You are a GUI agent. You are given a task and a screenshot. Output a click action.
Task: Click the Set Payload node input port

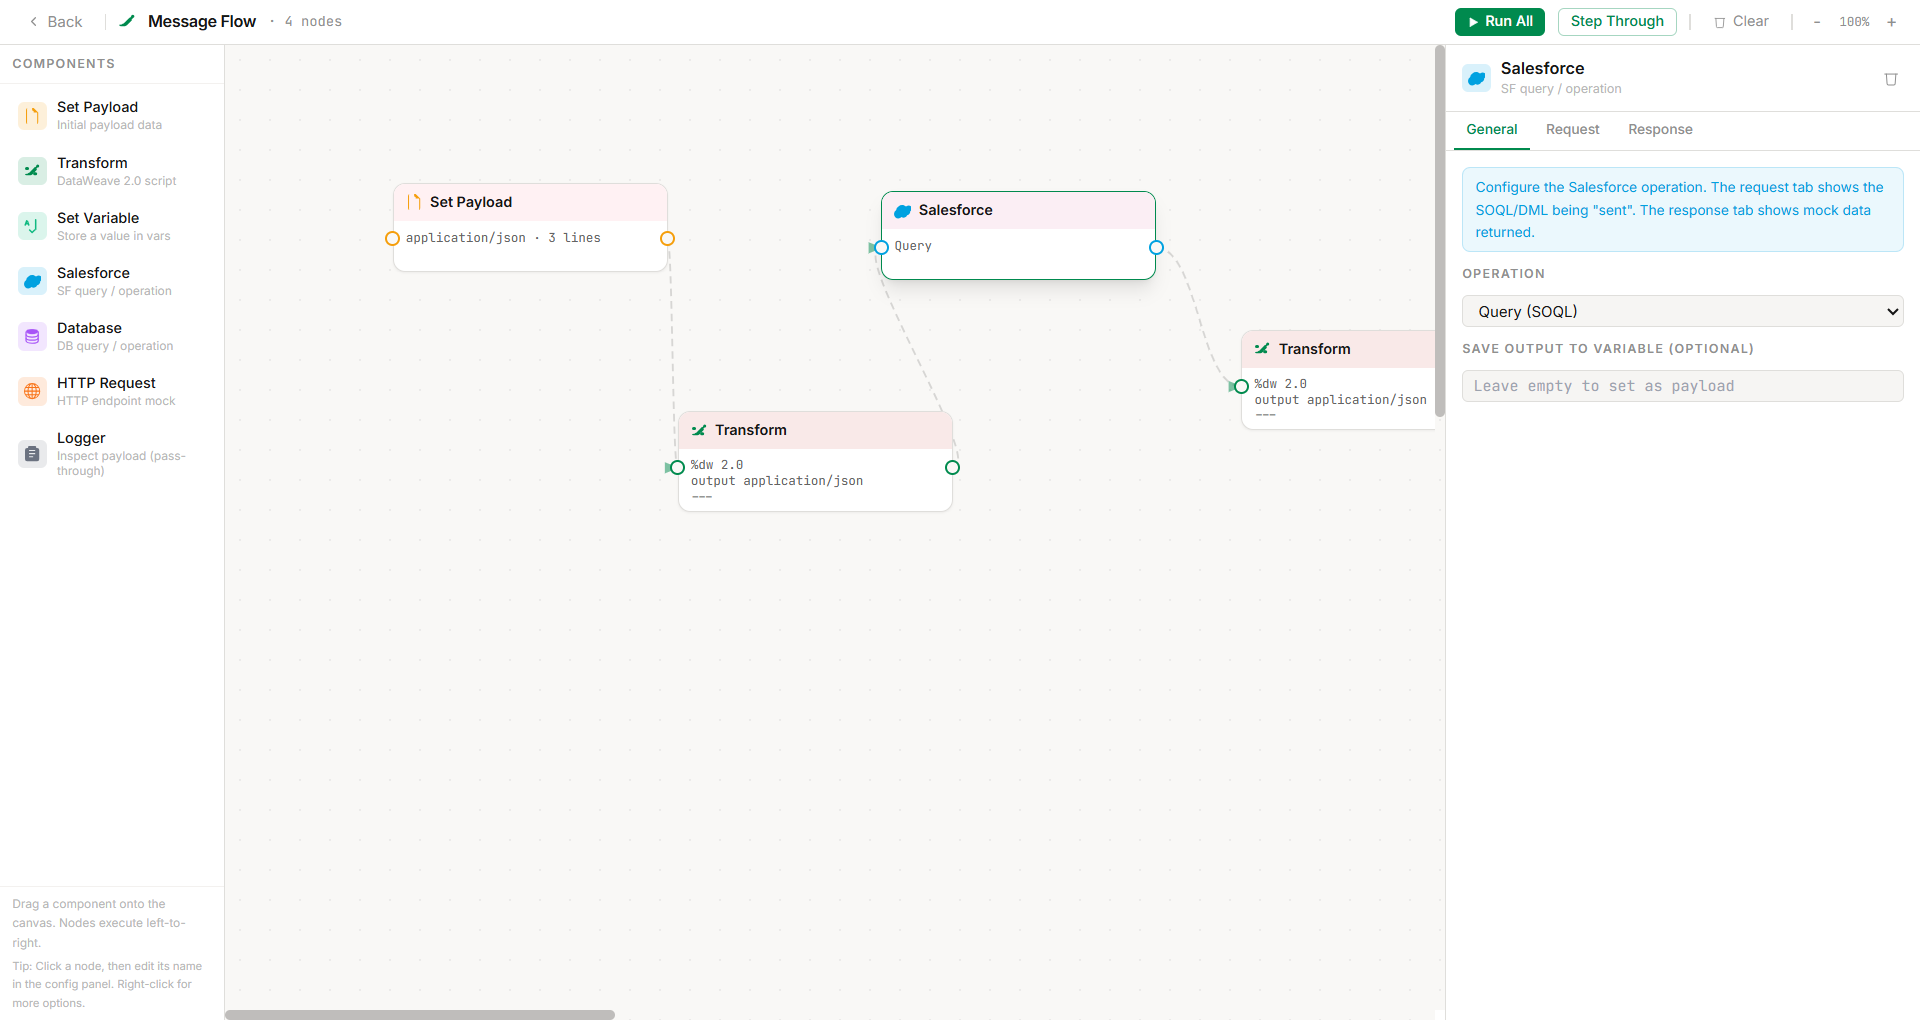click(x=392, y=238)
